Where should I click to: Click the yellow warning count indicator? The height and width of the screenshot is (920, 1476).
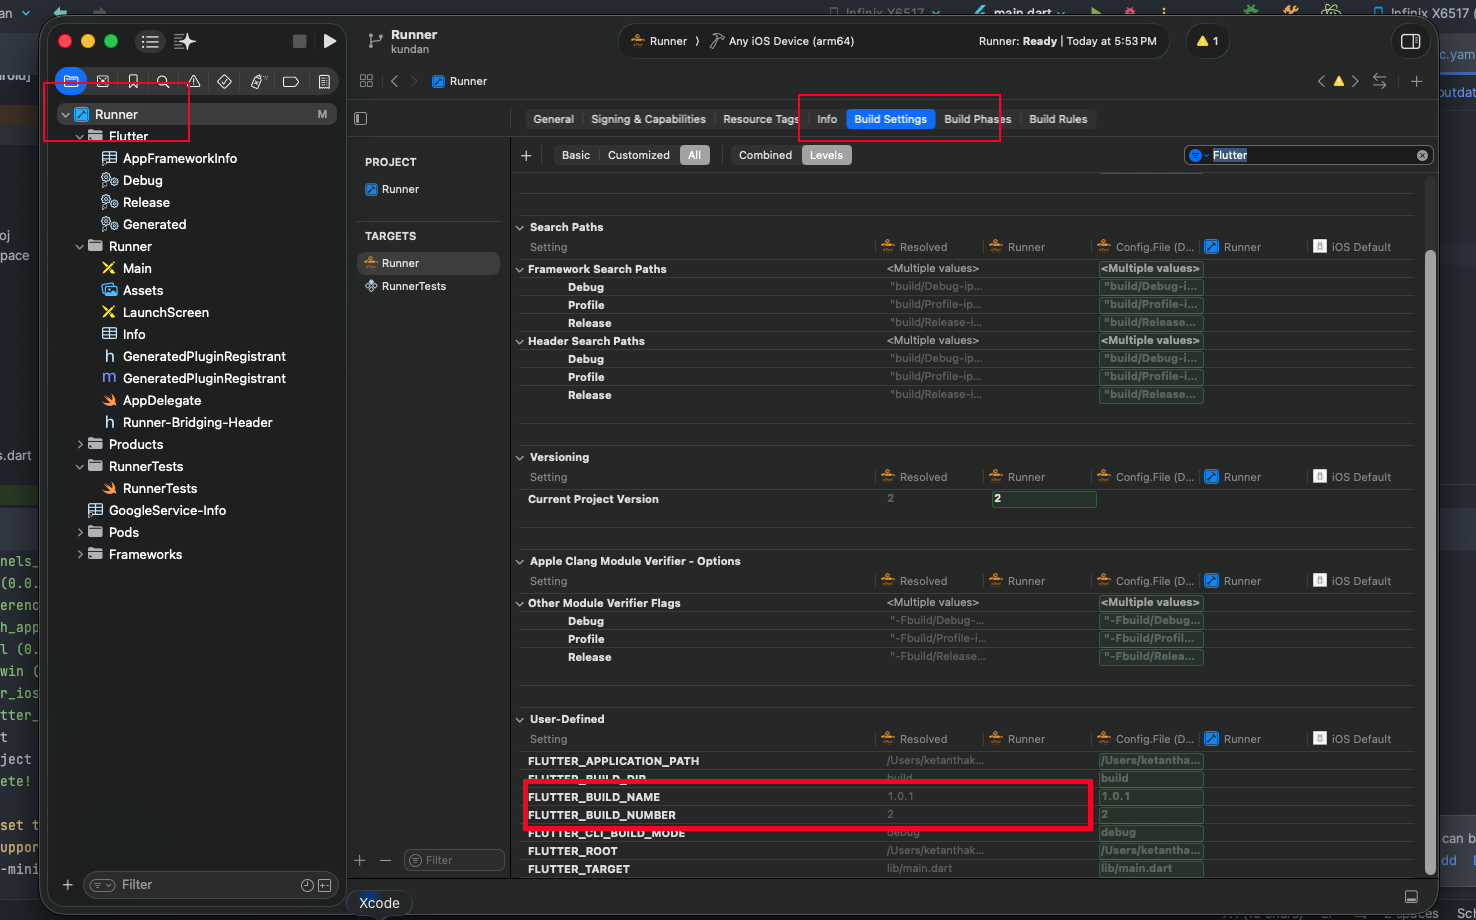tap(1208, 41)
